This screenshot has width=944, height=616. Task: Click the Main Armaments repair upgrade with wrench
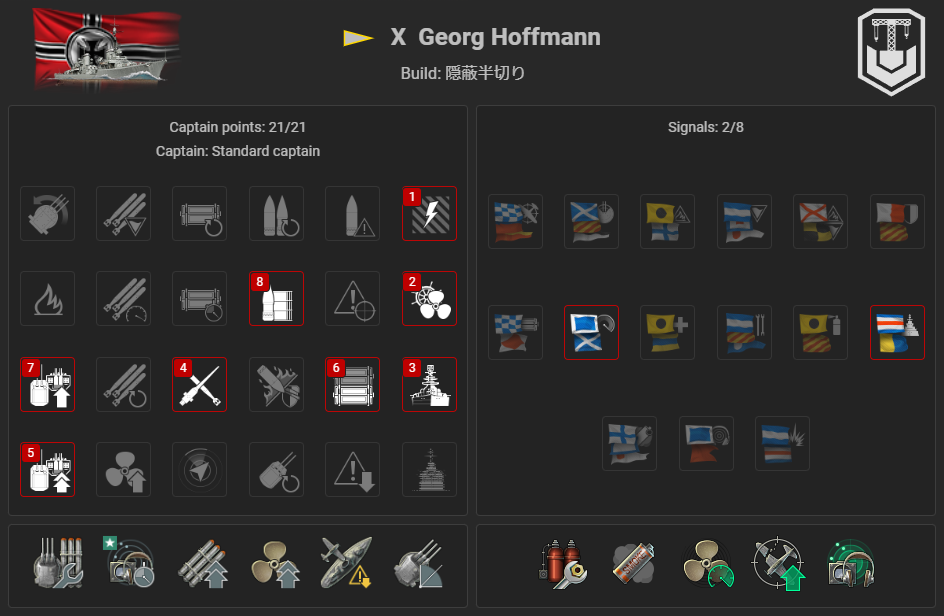coord(58,564)
